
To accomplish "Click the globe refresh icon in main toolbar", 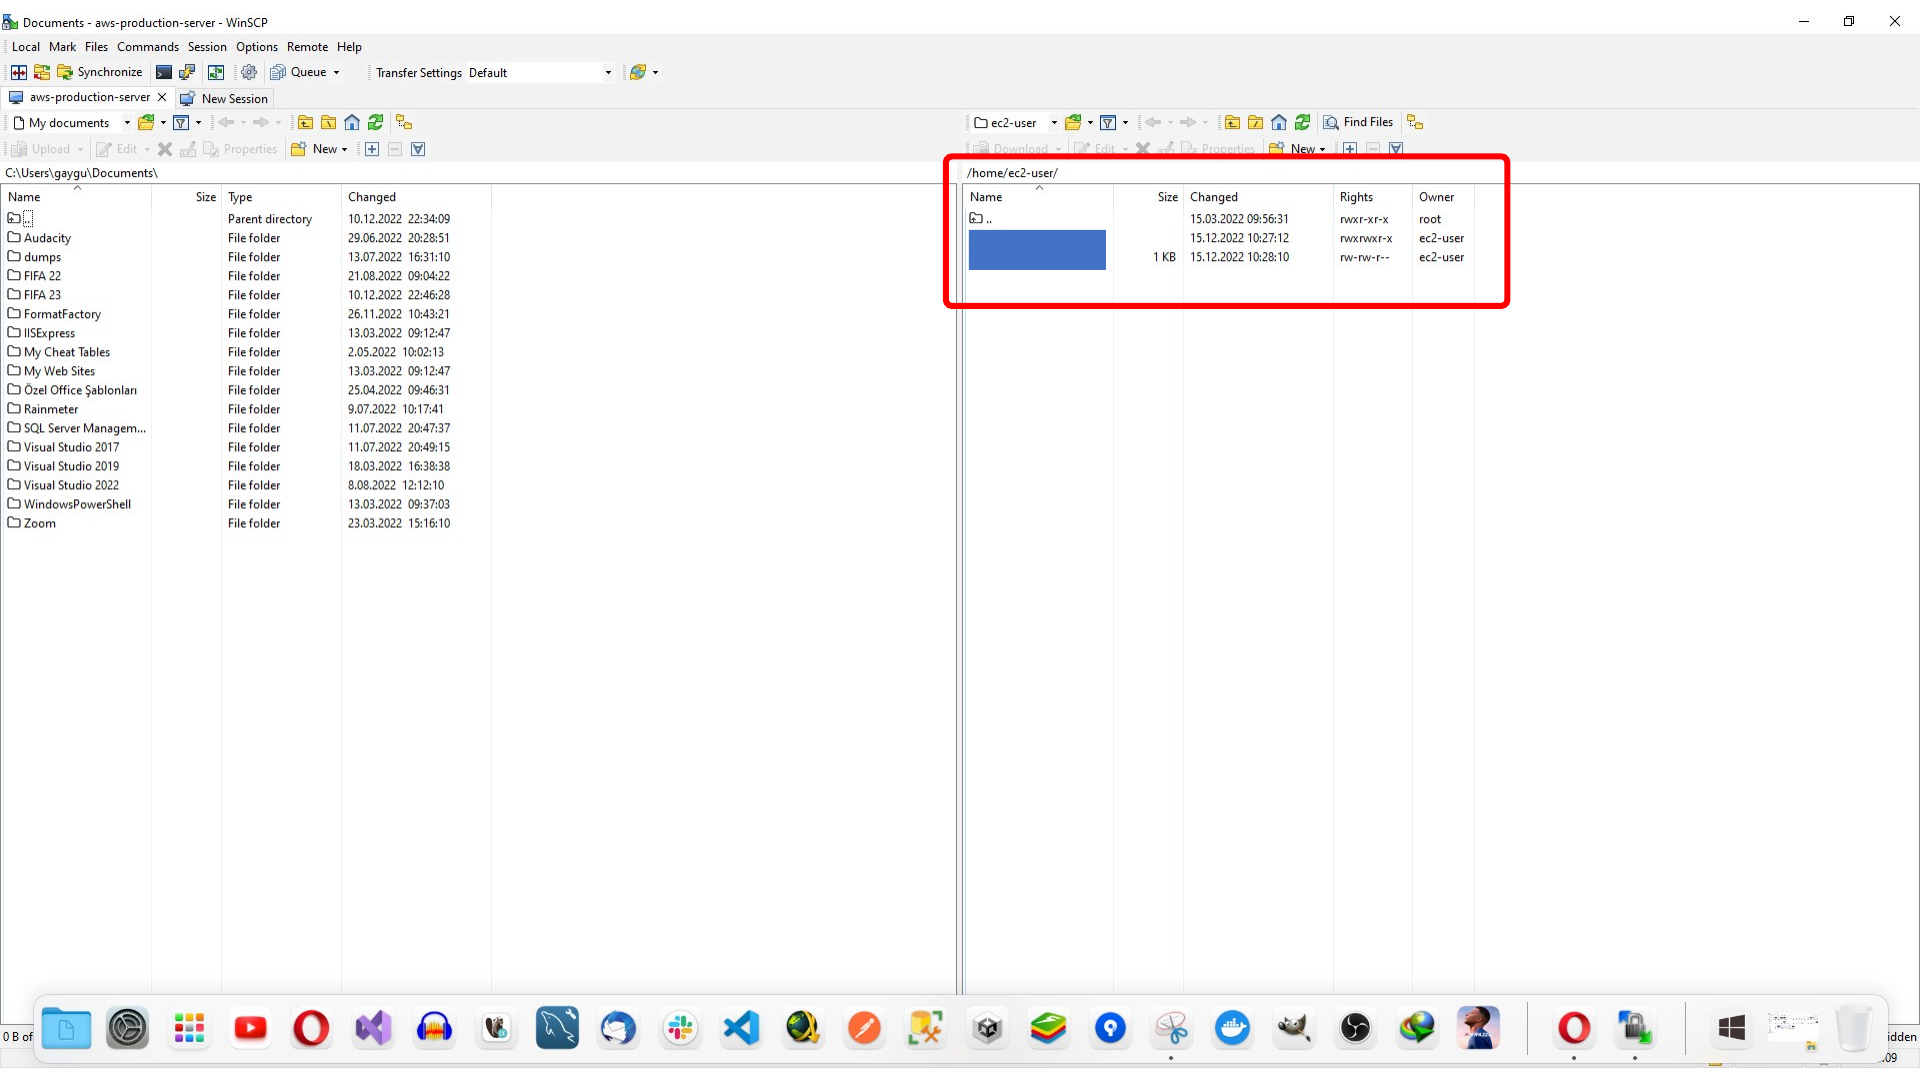I will [x=637, y=72].
